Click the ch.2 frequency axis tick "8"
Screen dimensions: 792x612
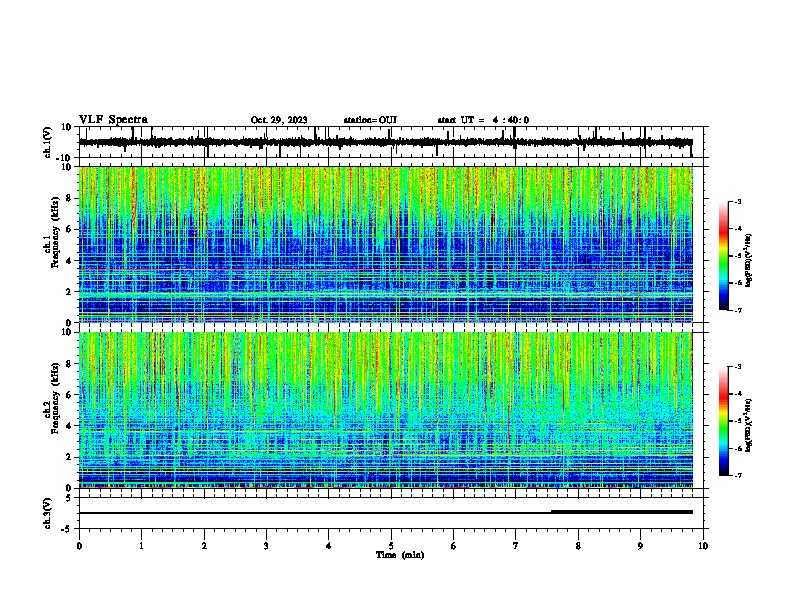[x=70, y=364]
